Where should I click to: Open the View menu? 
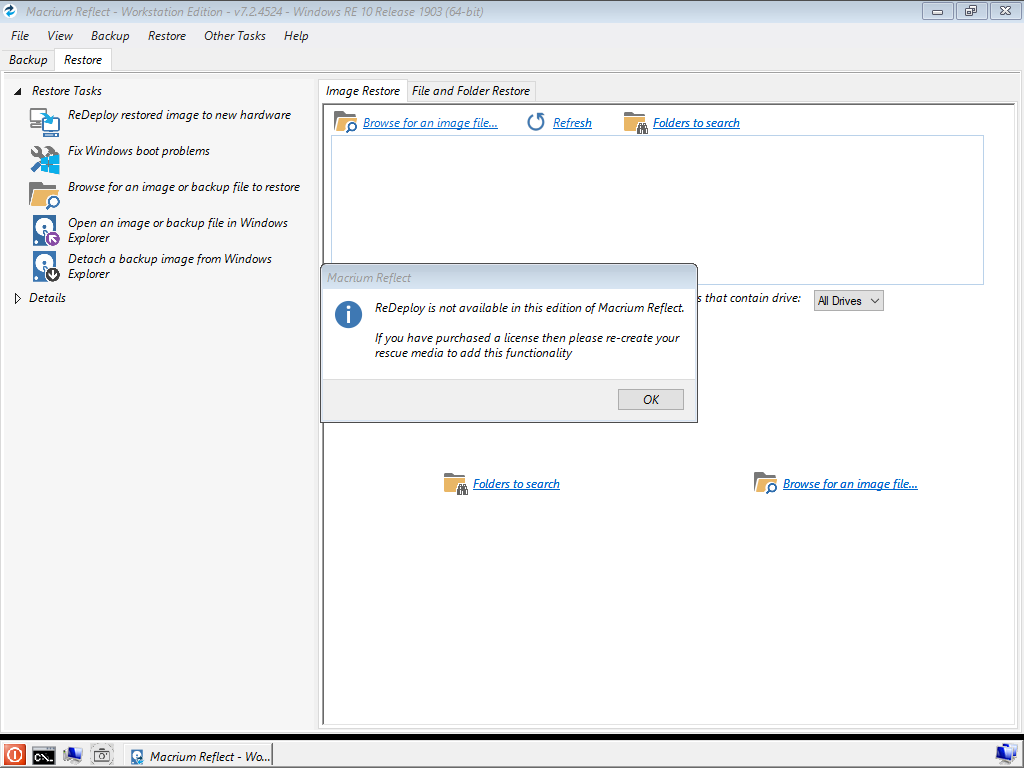coord(59,36)
